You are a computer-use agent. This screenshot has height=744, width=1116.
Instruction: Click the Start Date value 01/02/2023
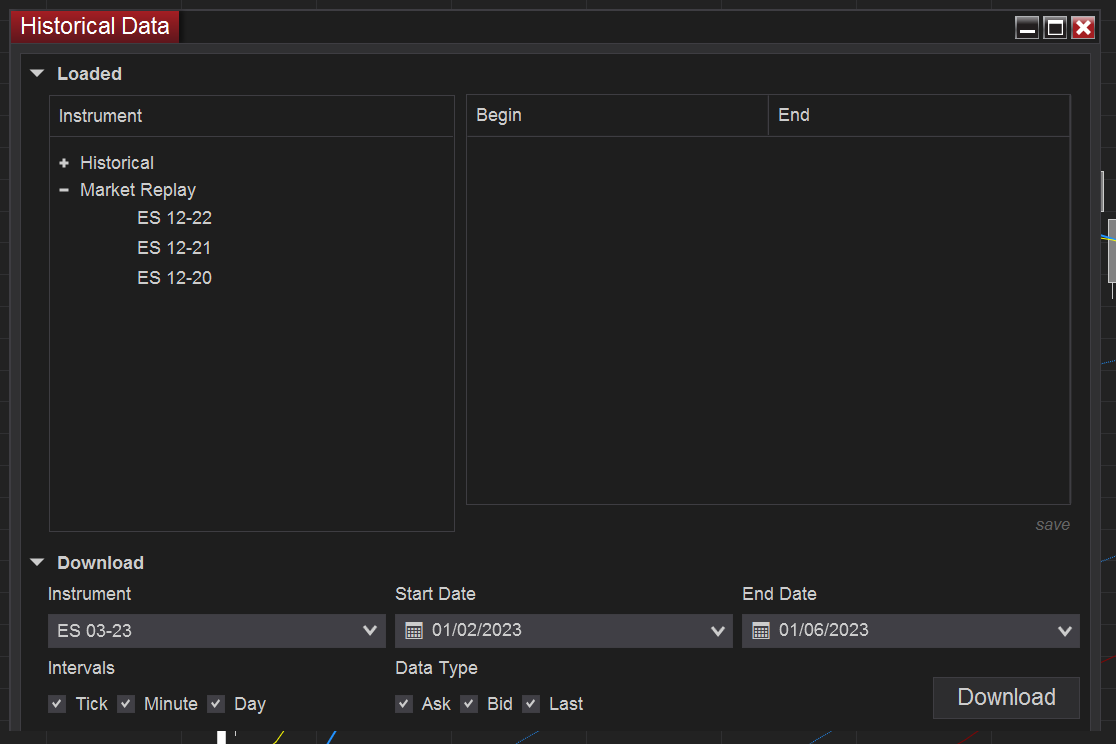pyautogui.click(x=477, y=630)
